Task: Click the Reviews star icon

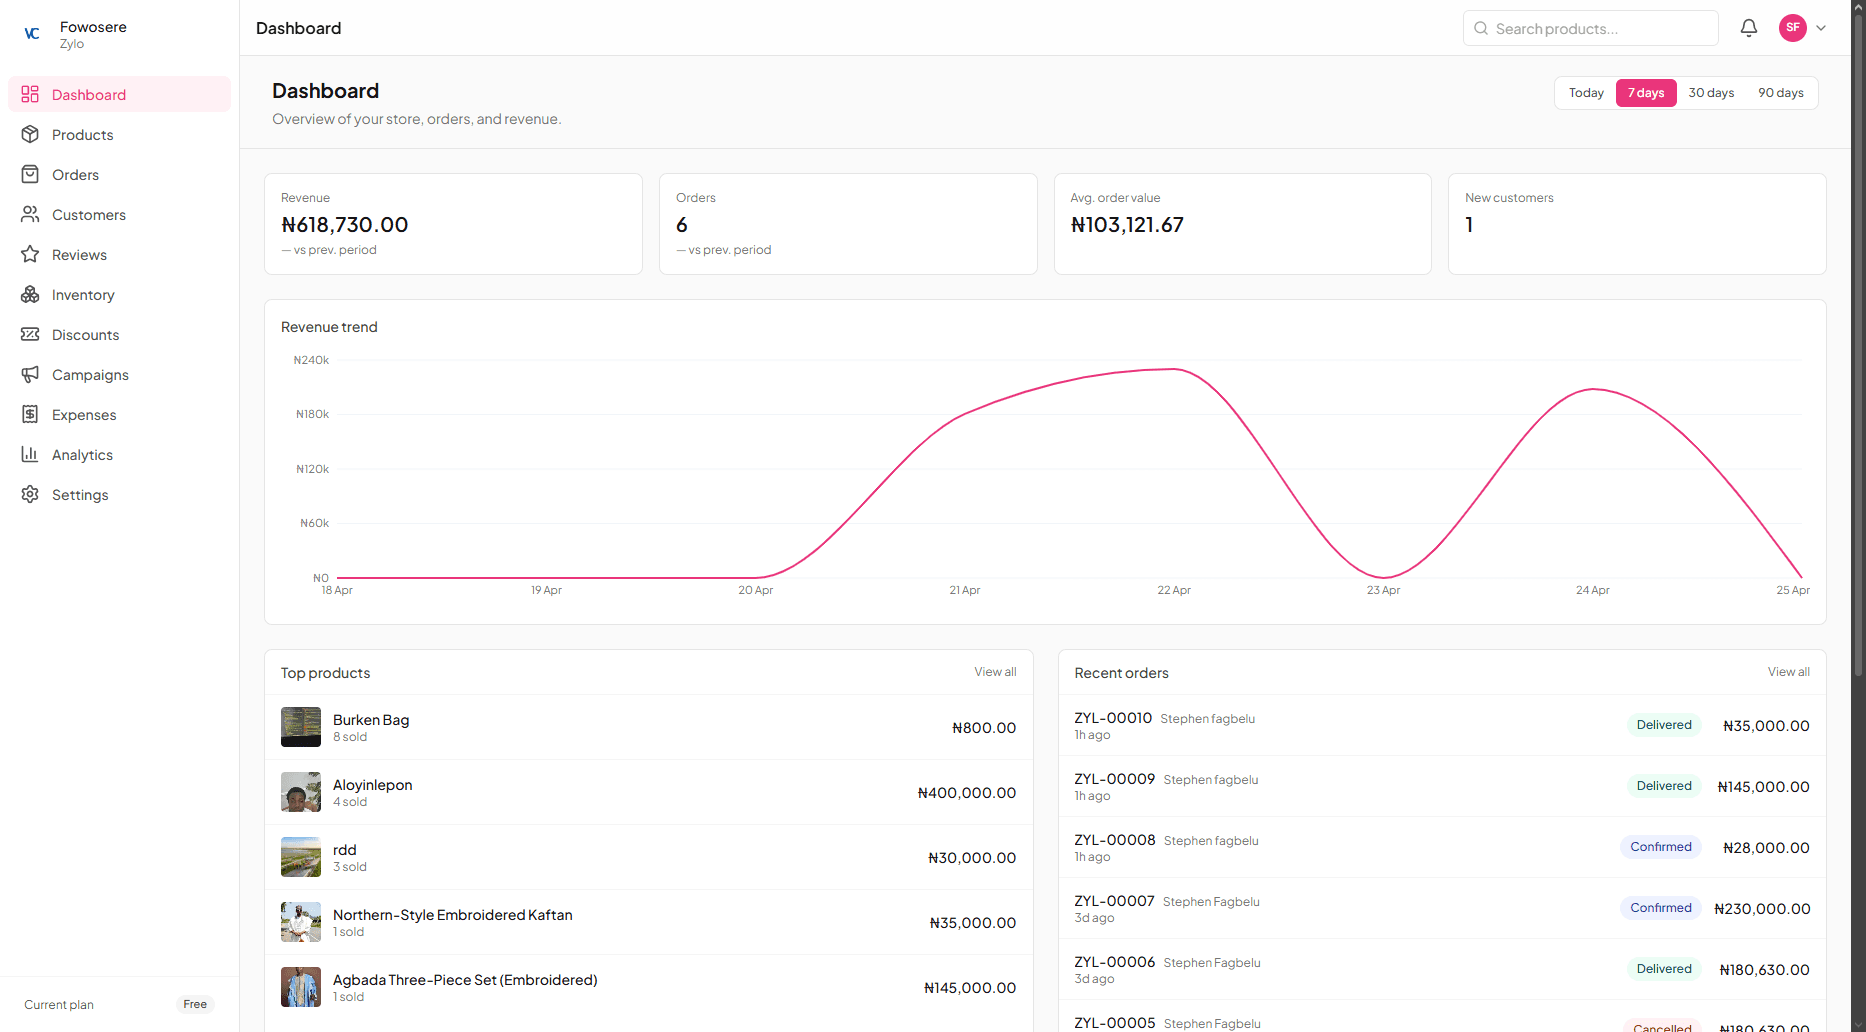Action: (x=30, y=254)
